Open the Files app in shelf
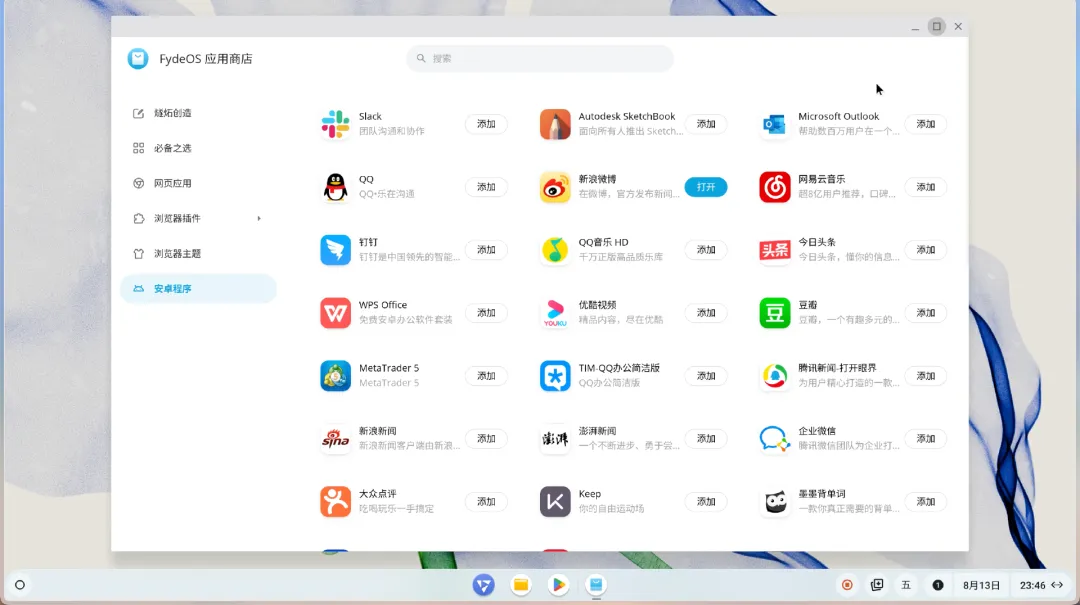 coord(521,585)
